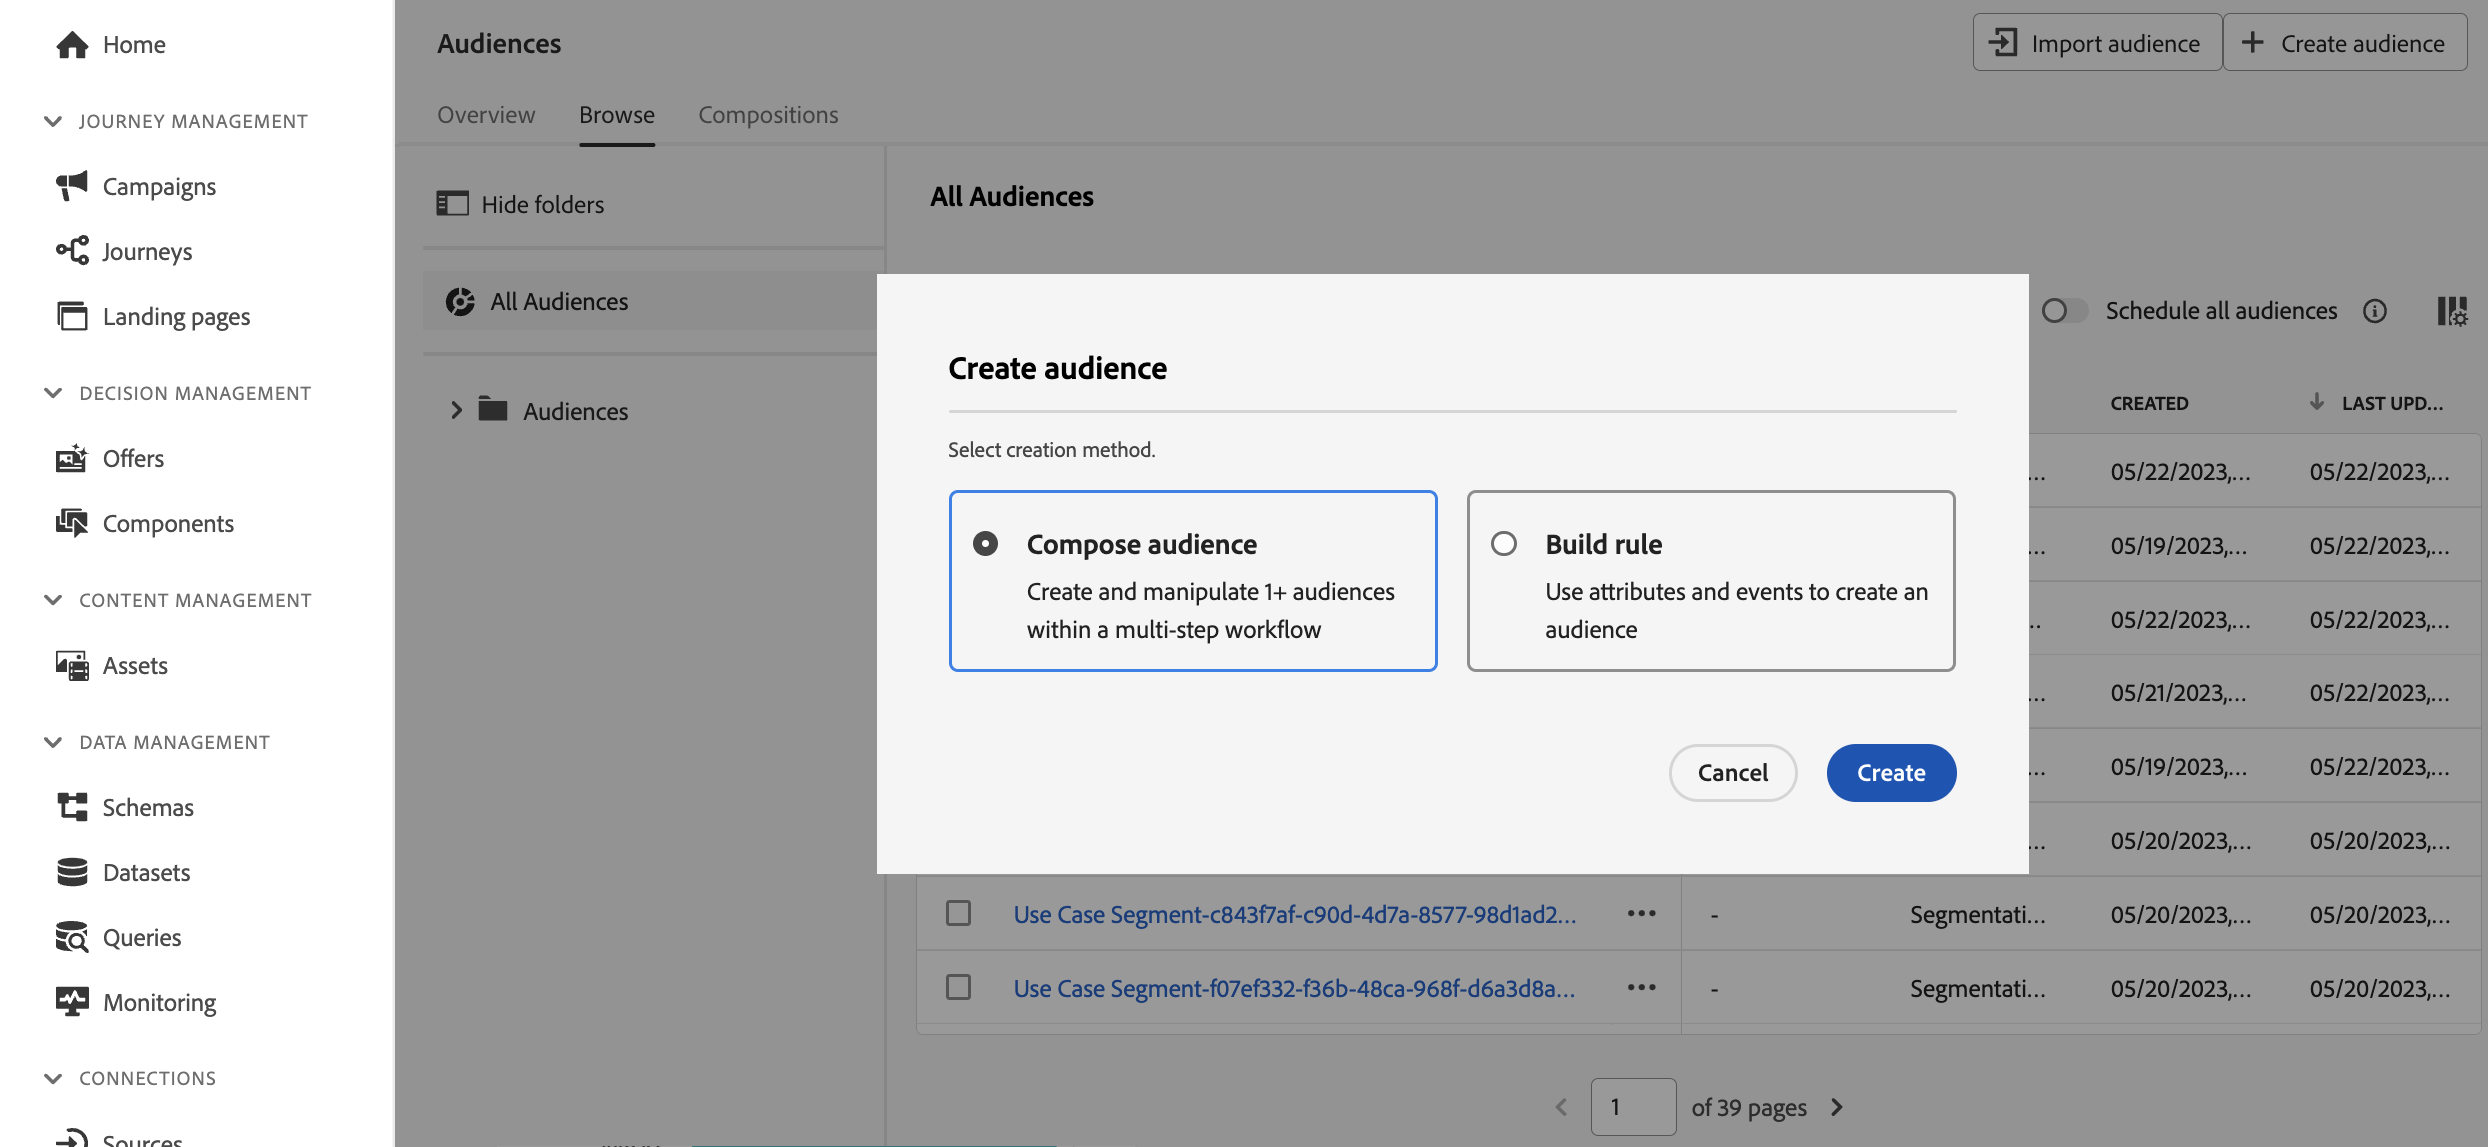Screen dimensions: 2488x1147
Task: Expand the Audiences folder tree item
Action: click(x=456, y=410)
